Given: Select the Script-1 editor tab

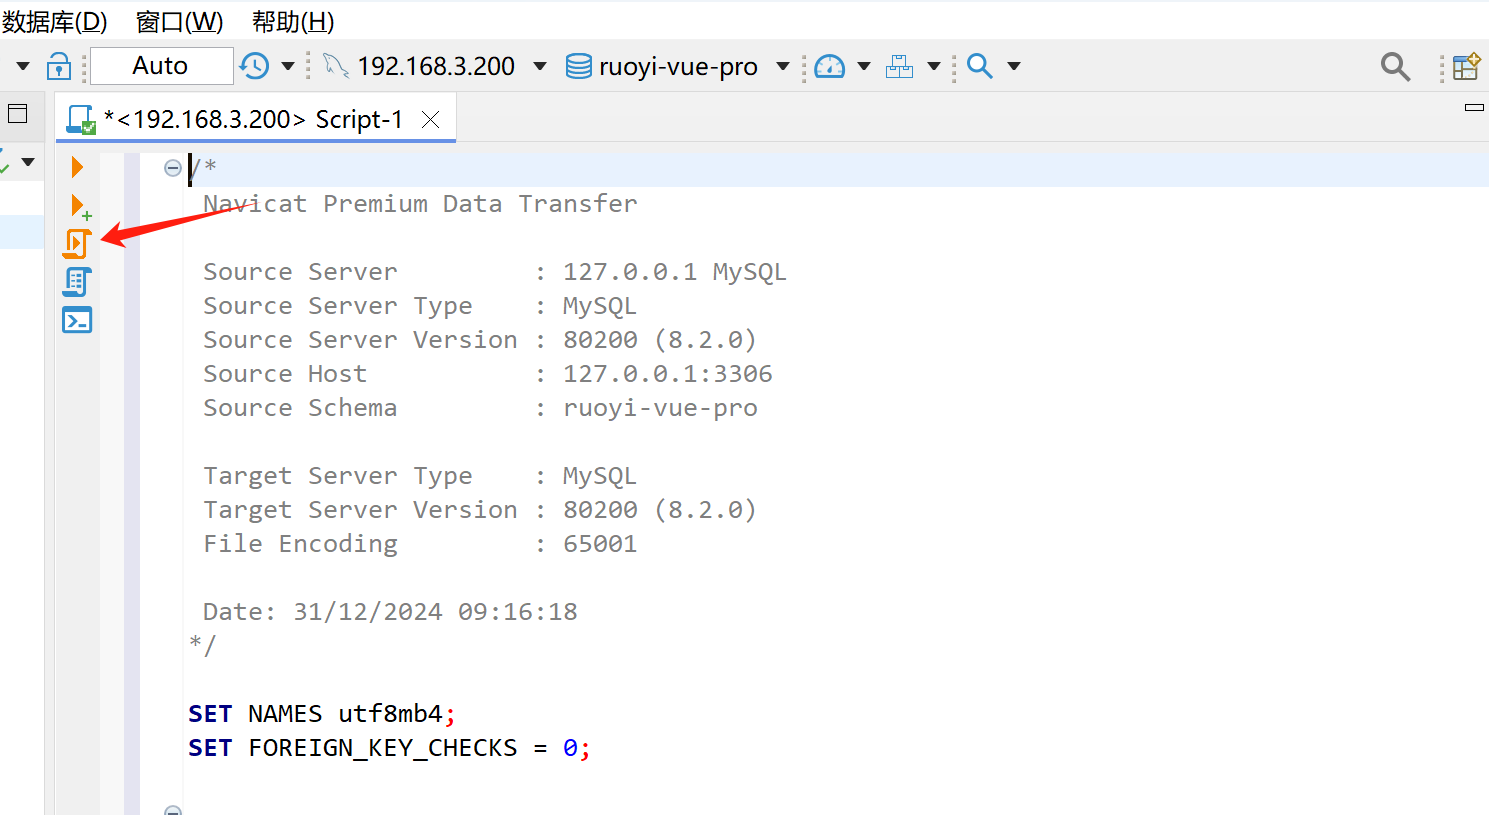Looking at the screenshot, I should 254,120.
